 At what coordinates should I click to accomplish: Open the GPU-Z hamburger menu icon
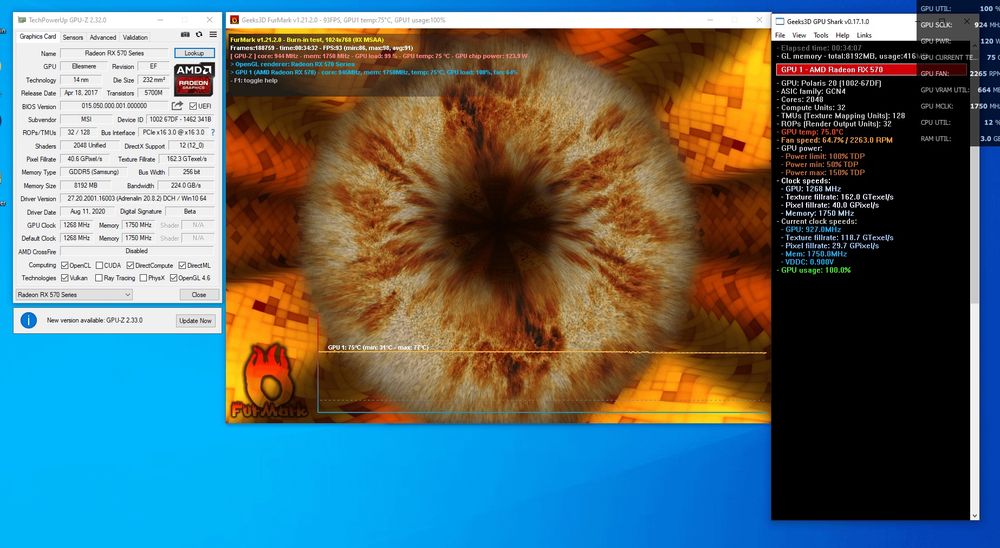pyautogui.click(x=213, y=34)
